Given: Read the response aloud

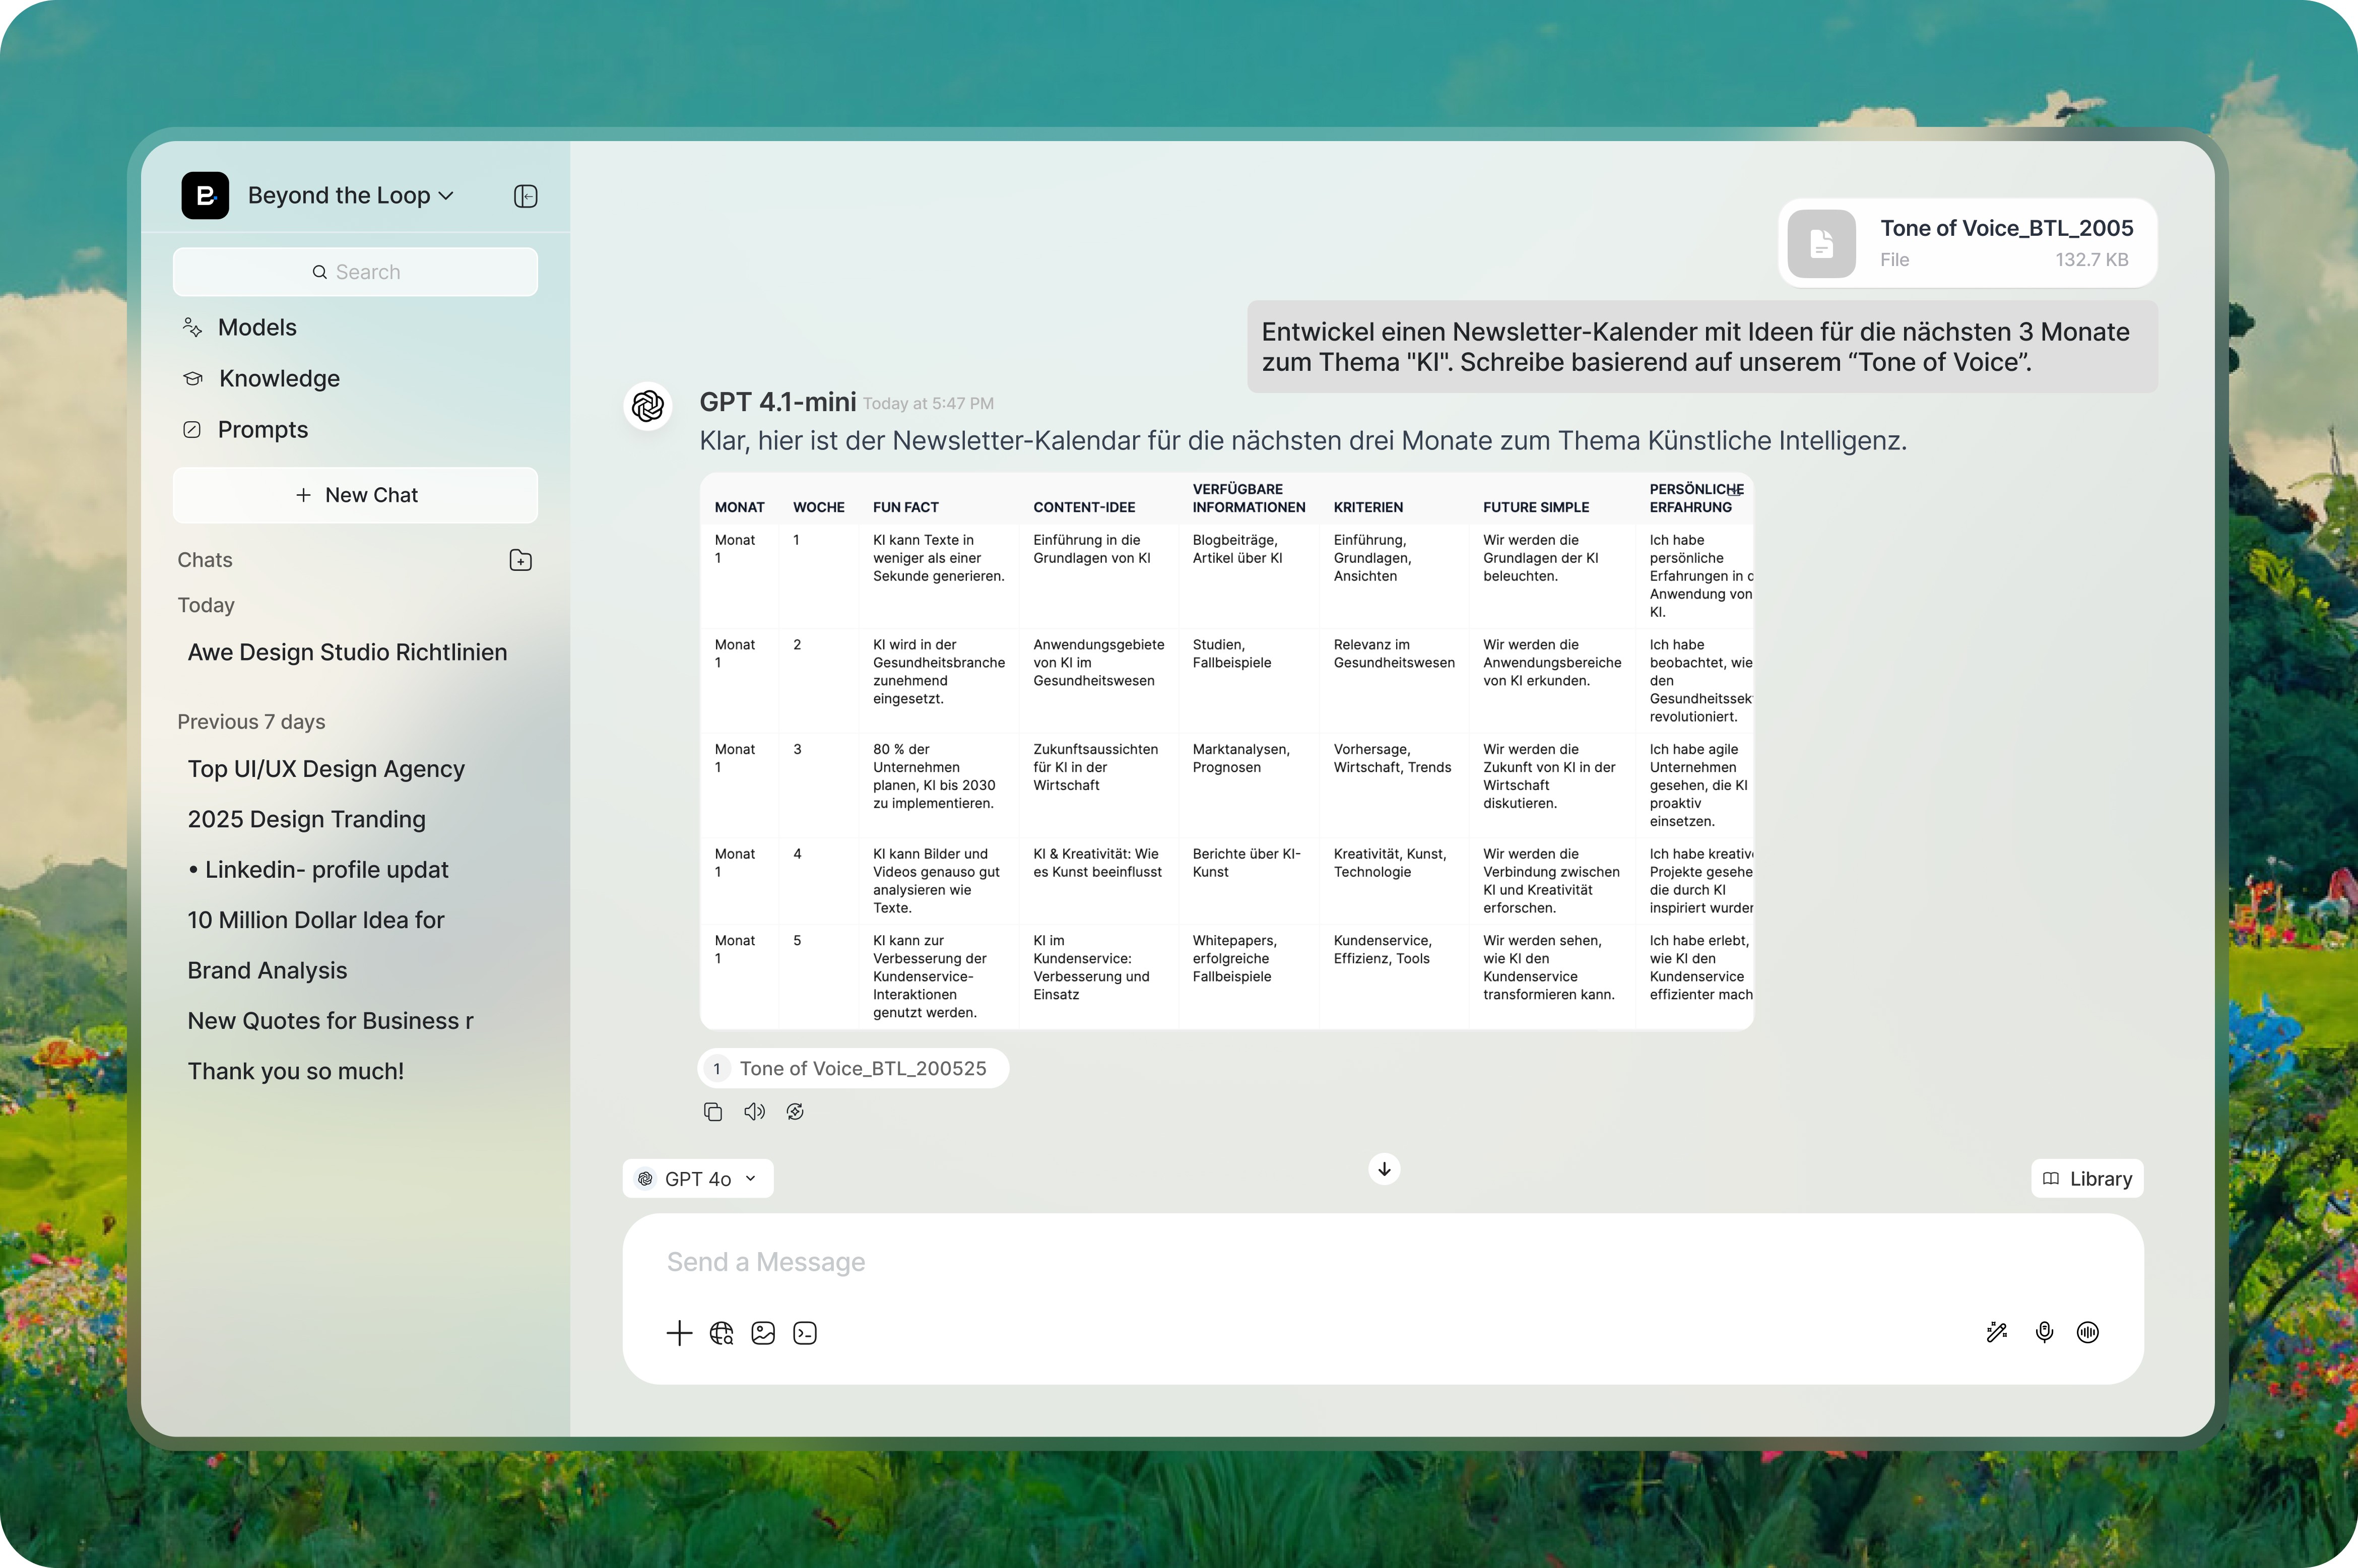Looking at the screenshot, I should [x=754, y=1112].
